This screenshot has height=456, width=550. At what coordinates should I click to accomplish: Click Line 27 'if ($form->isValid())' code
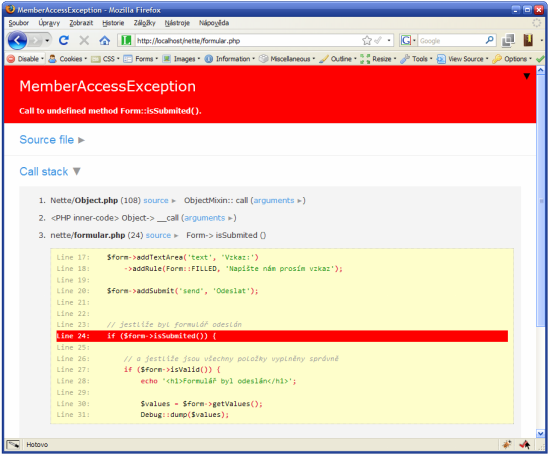pyautogui.click(x=172, y=370)
